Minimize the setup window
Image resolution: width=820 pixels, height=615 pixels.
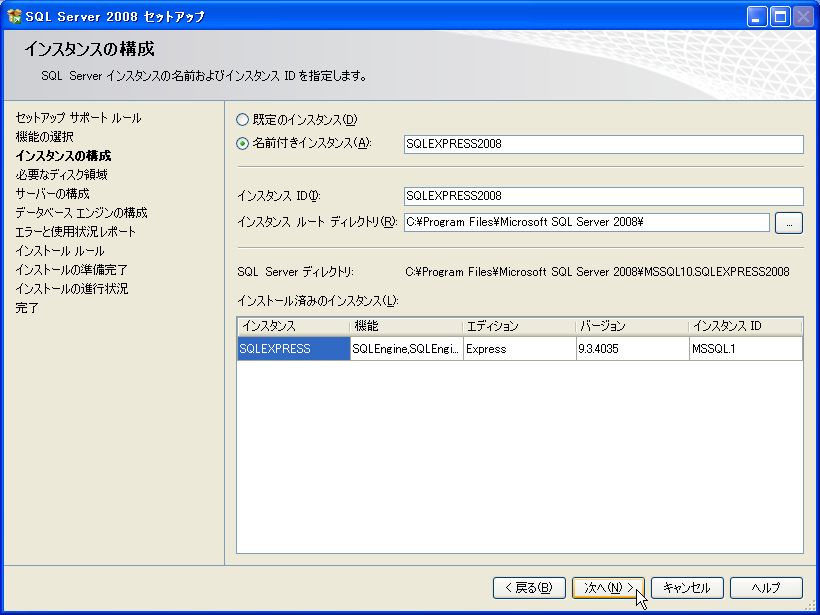(x=757, y=17)
